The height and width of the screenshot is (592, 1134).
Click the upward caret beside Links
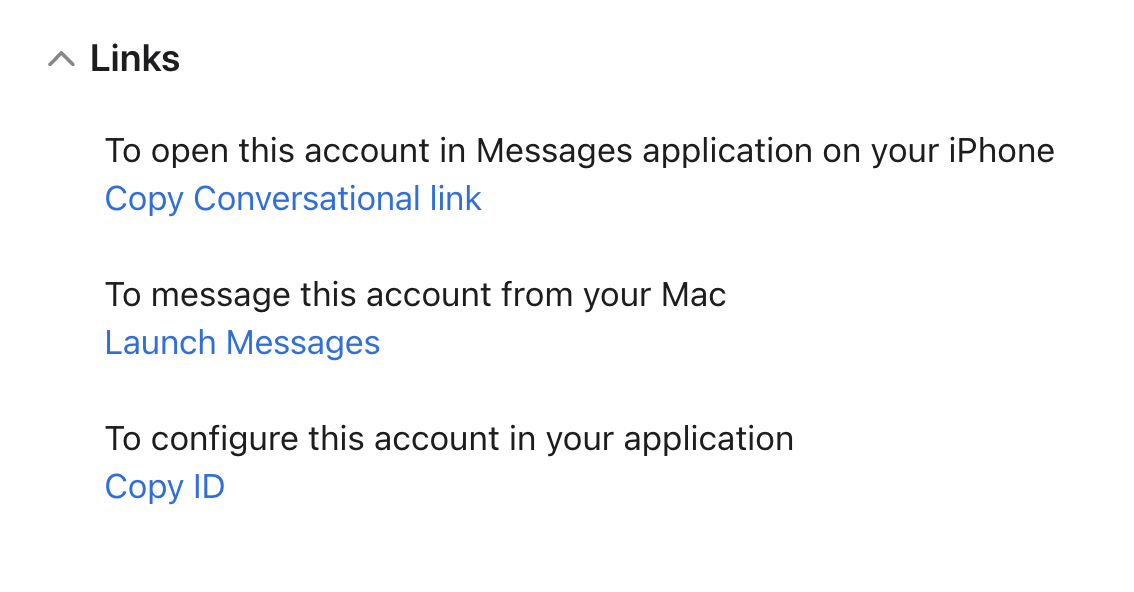point(61,60)
